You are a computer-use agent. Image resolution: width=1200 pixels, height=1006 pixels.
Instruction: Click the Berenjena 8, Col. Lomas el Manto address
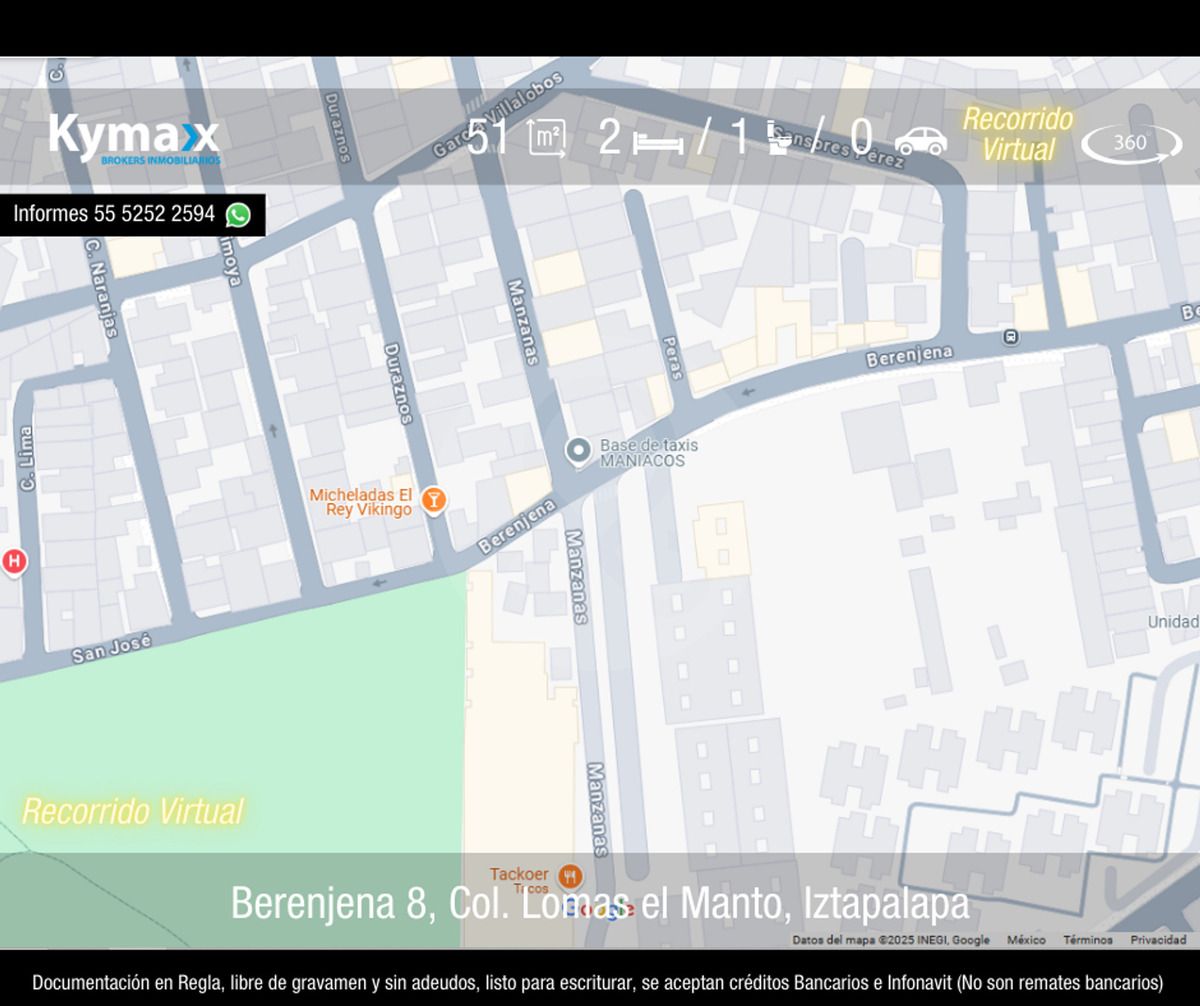pos(600,903)
